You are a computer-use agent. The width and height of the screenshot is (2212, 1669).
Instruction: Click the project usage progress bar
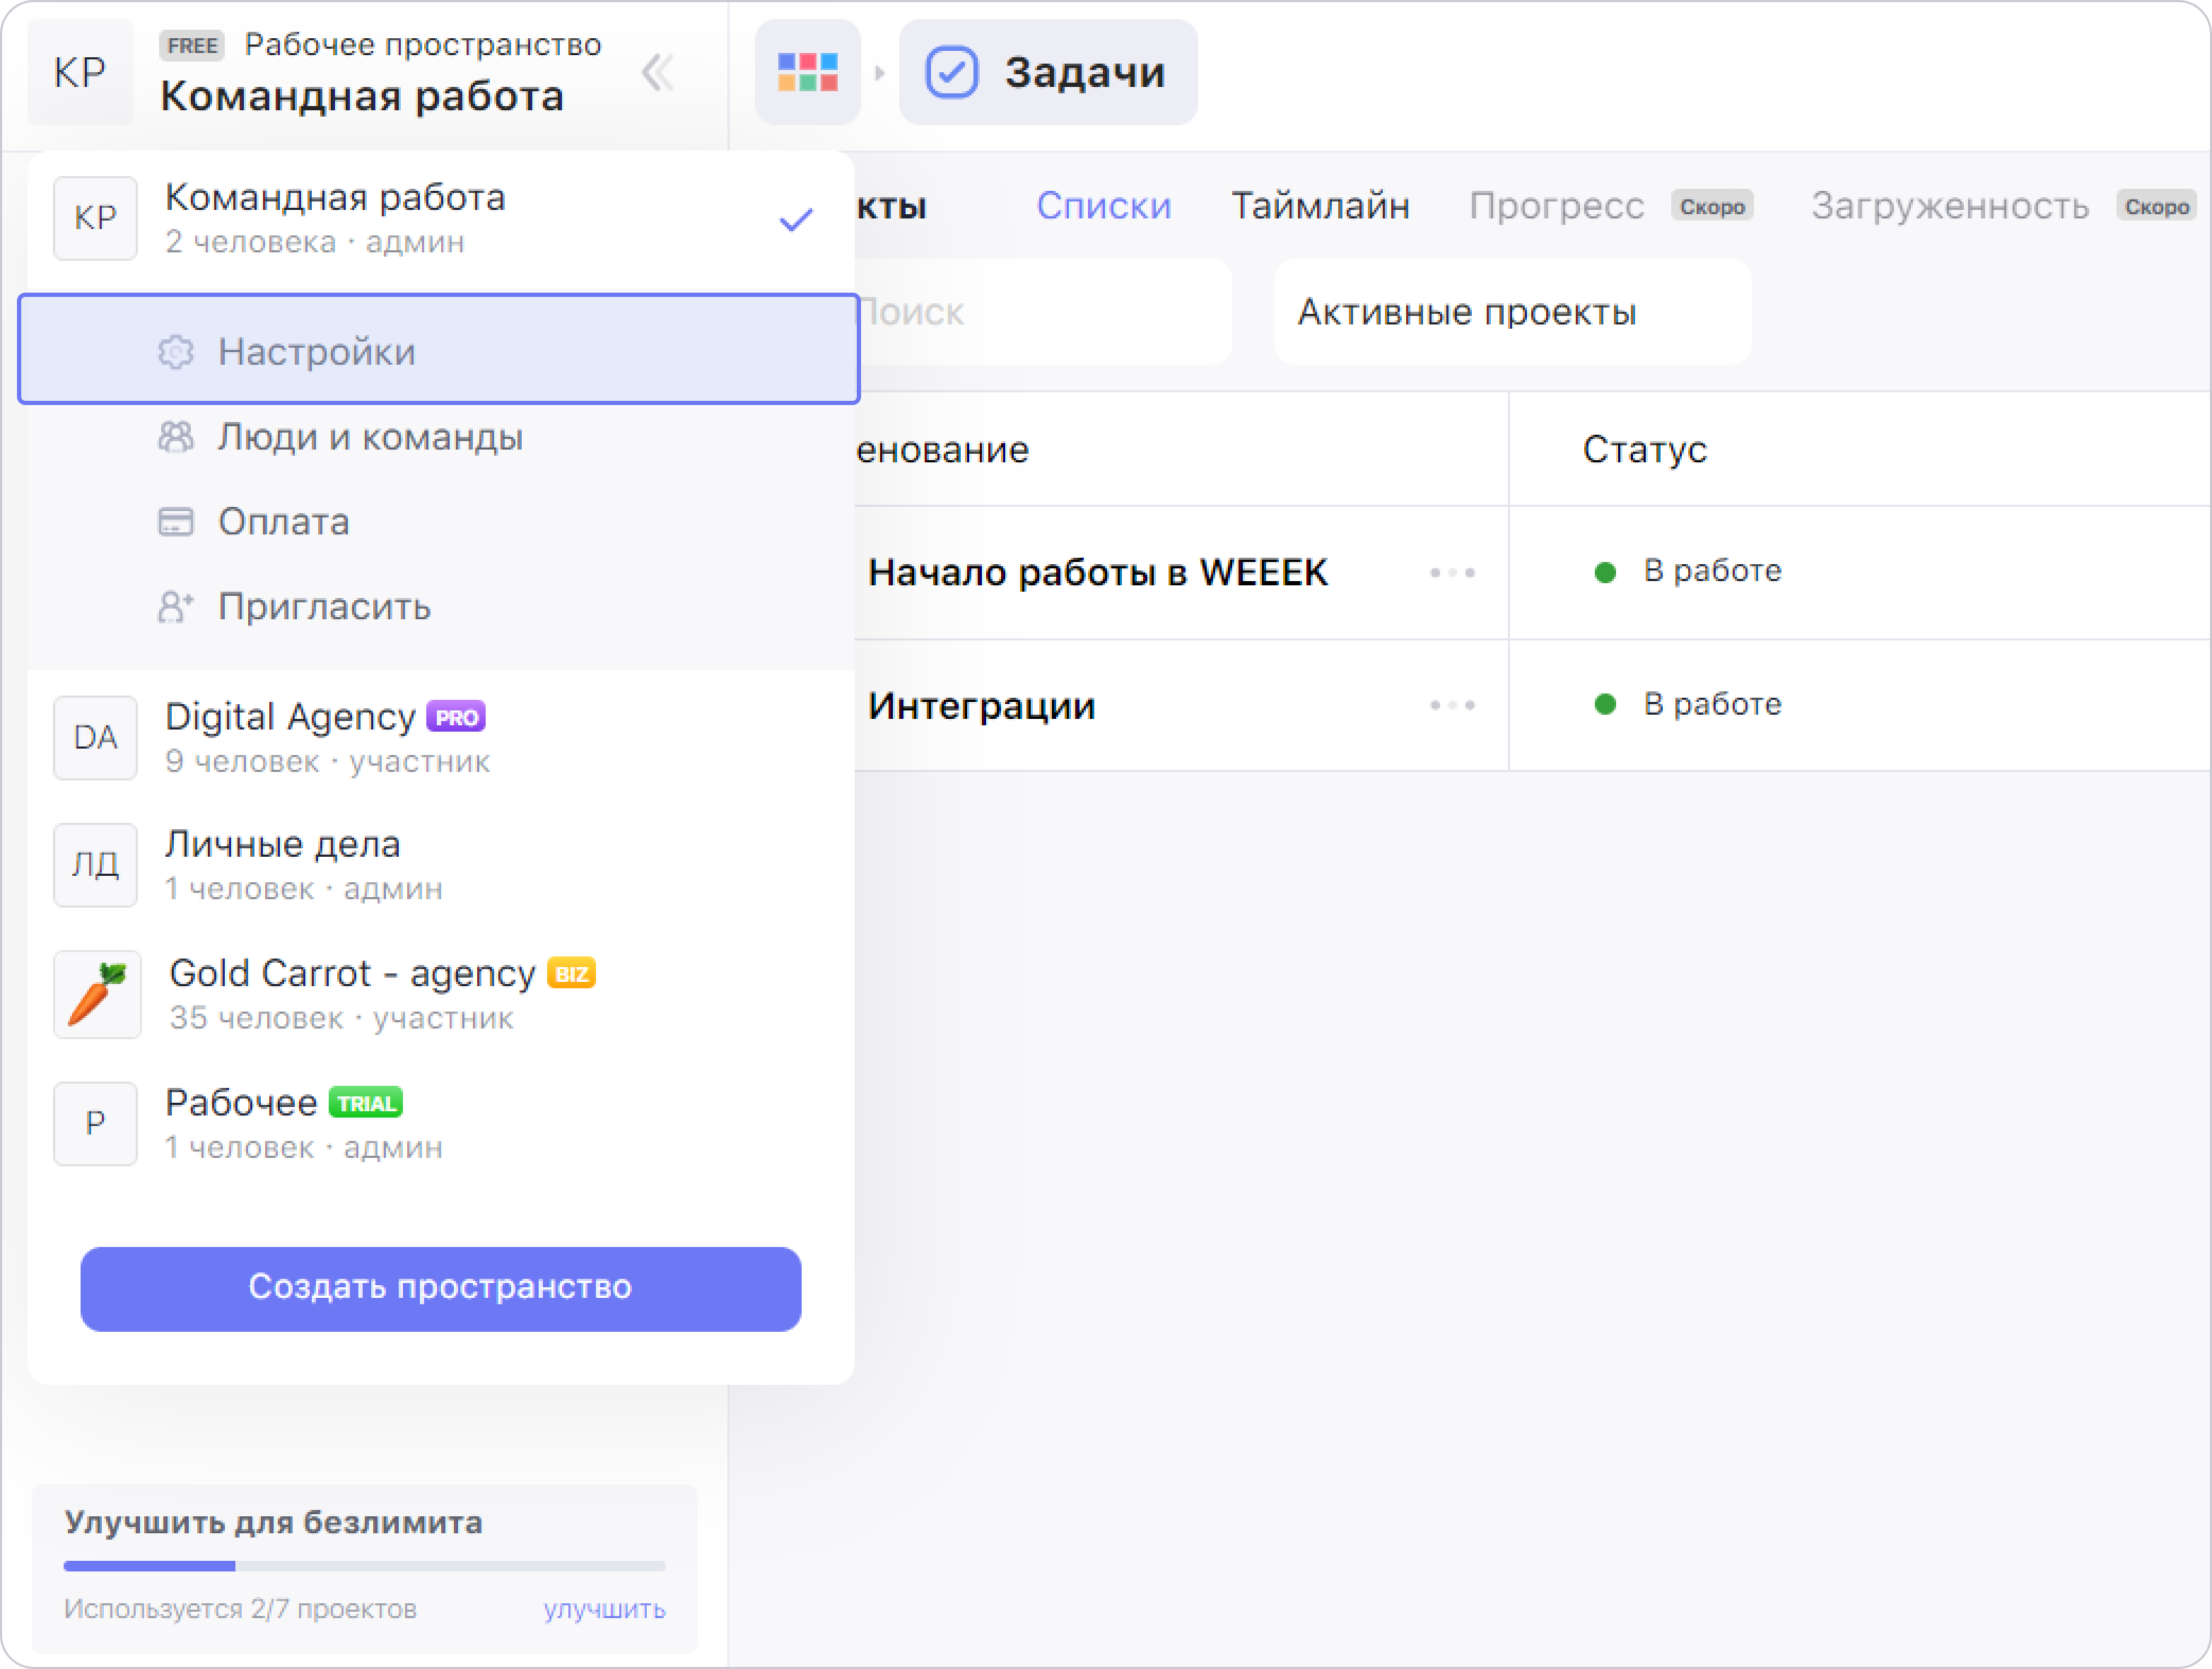coord(364,1565)
